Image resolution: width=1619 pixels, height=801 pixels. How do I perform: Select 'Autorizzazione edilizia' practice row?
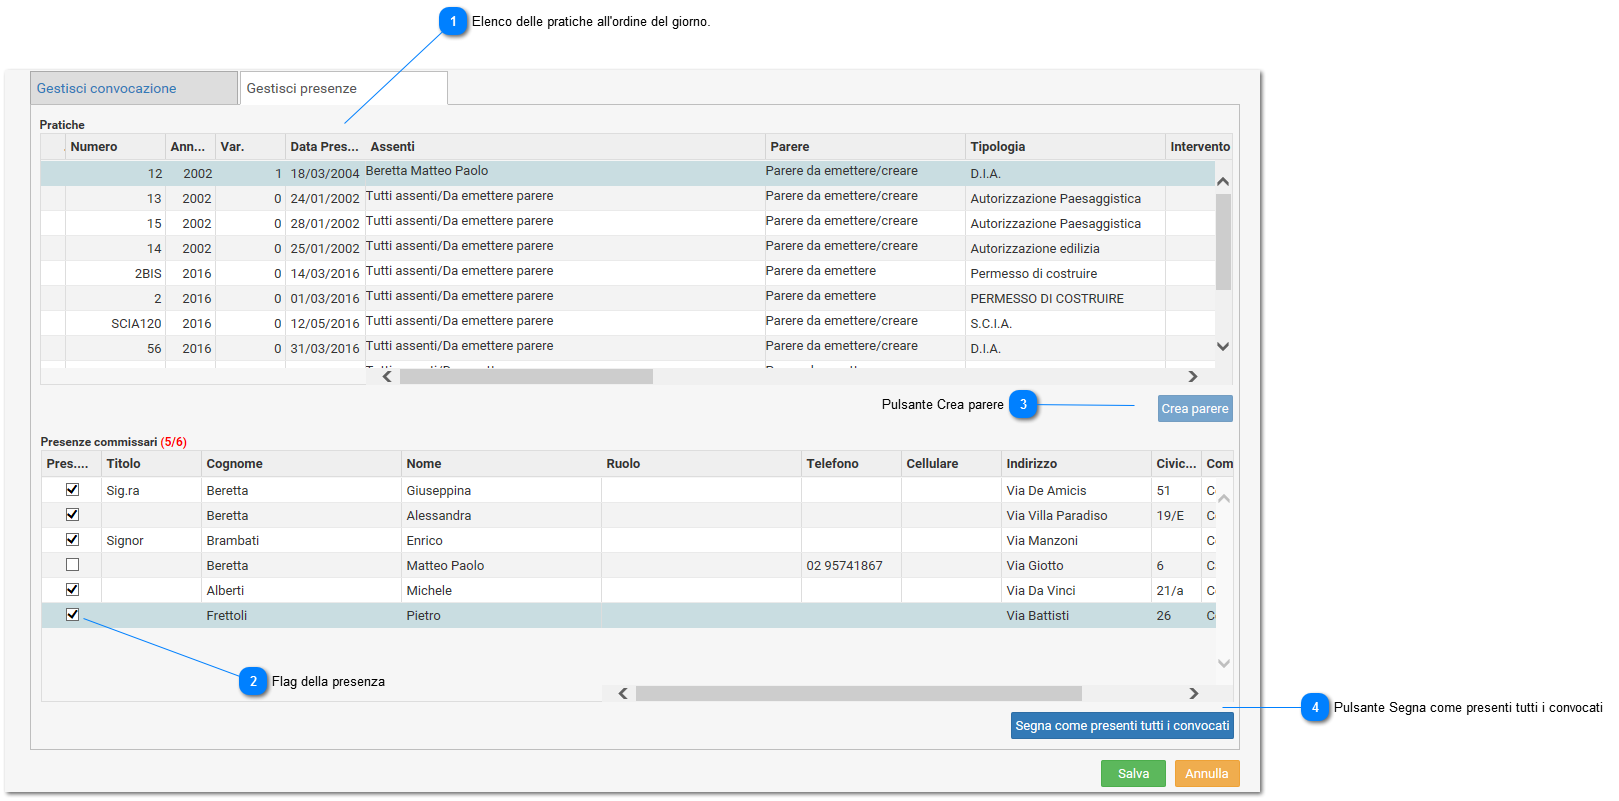628,248
